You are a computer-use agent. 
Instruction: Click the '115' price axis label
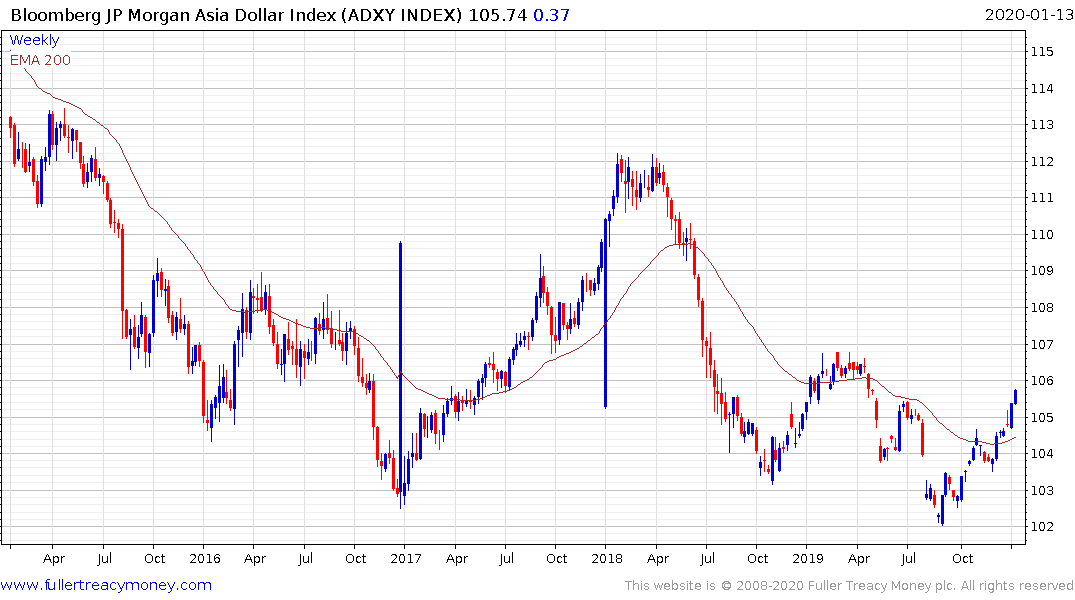click(1042, 51)
